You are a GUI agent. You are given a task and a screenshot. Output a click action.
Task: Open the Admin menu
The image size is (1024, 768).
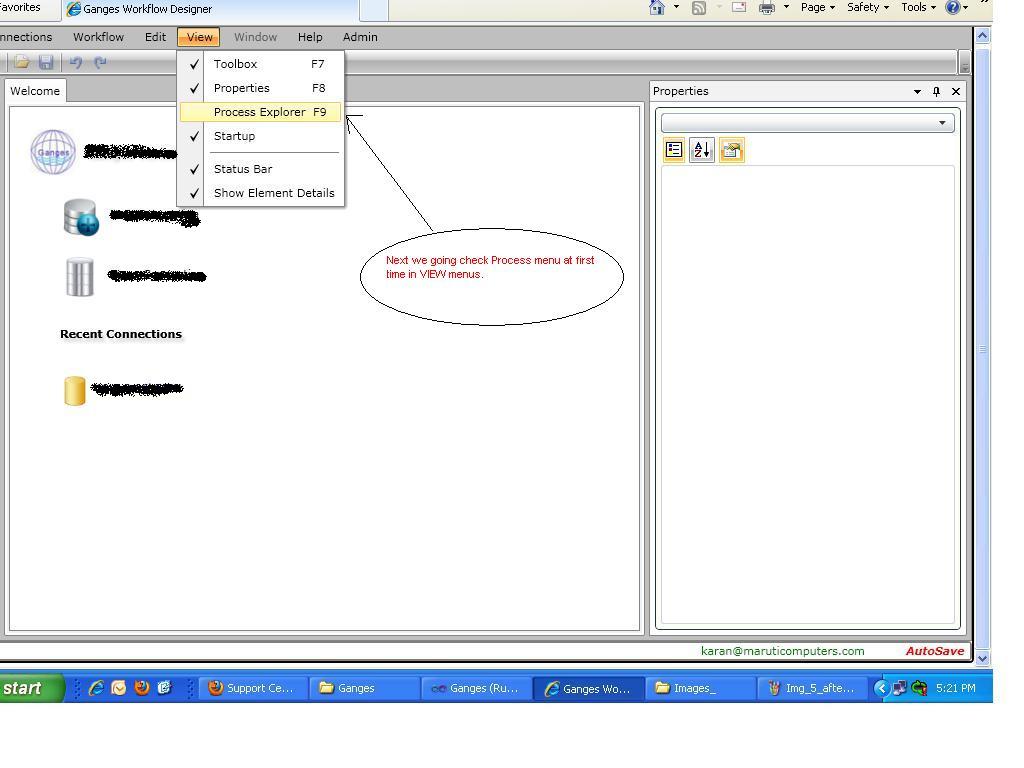(360, 37)
